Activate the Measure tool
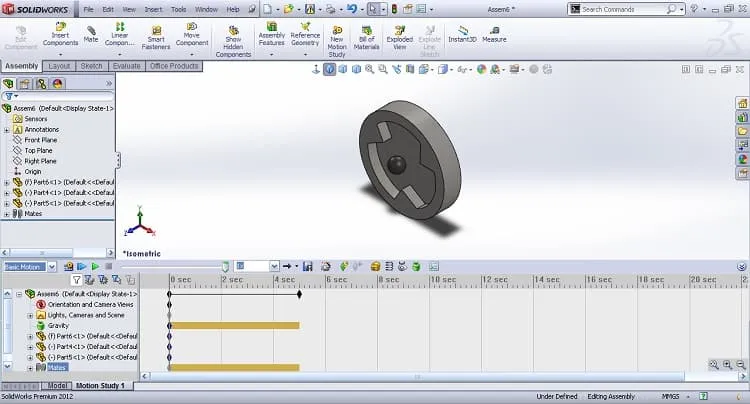750x404 pixels. pos(494,34)
